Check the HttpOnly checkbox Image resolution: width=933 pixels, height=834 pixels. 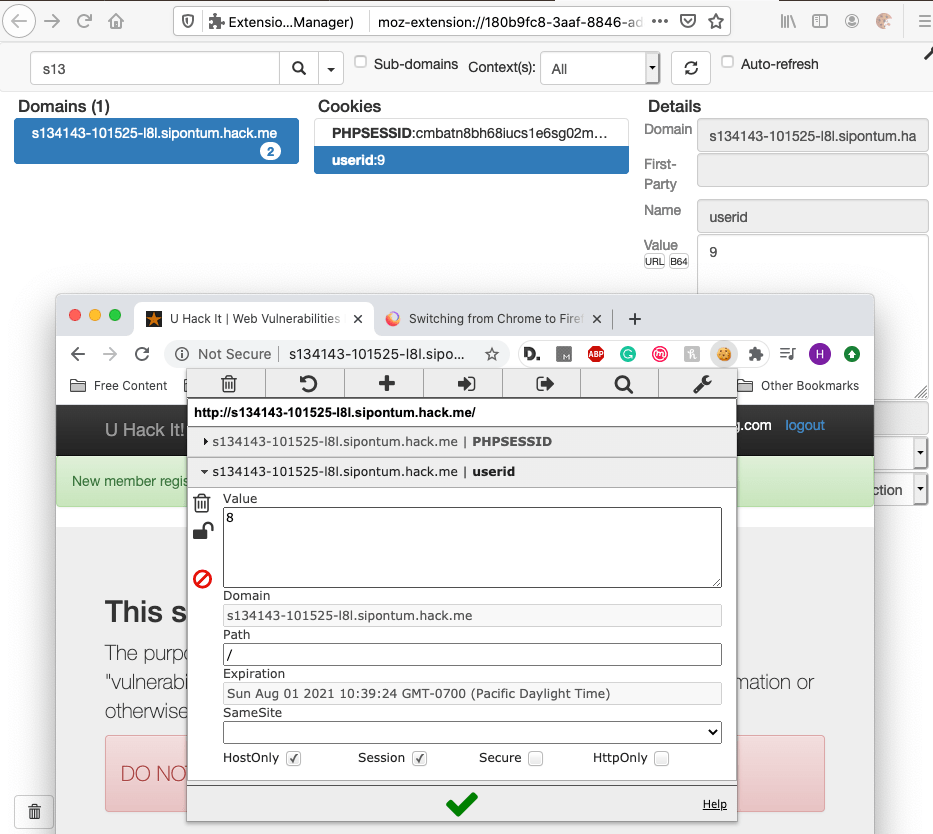(x=661, y=759)
